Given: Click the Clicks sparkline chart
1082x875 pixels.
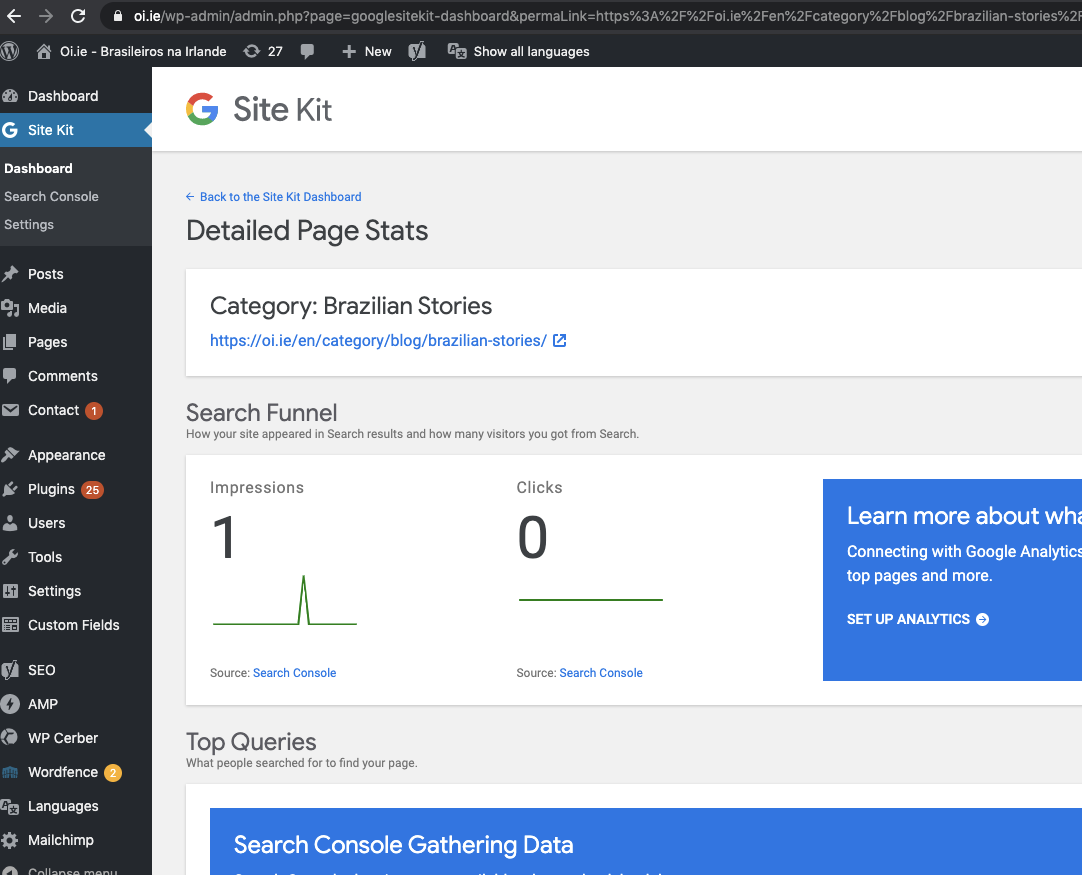Looking at the screenshot, I should (591, 600).
